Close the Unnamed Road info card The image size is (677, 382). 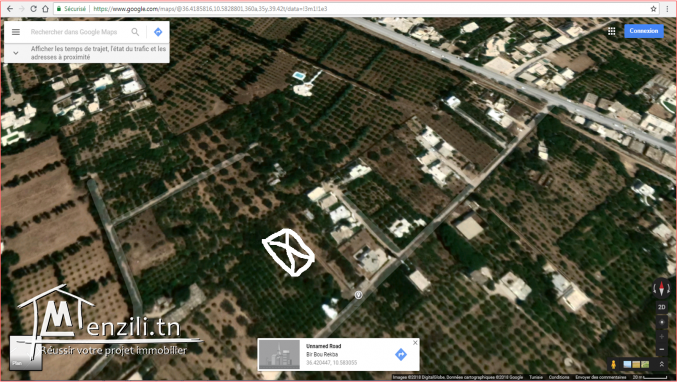[x=415, y=343]
